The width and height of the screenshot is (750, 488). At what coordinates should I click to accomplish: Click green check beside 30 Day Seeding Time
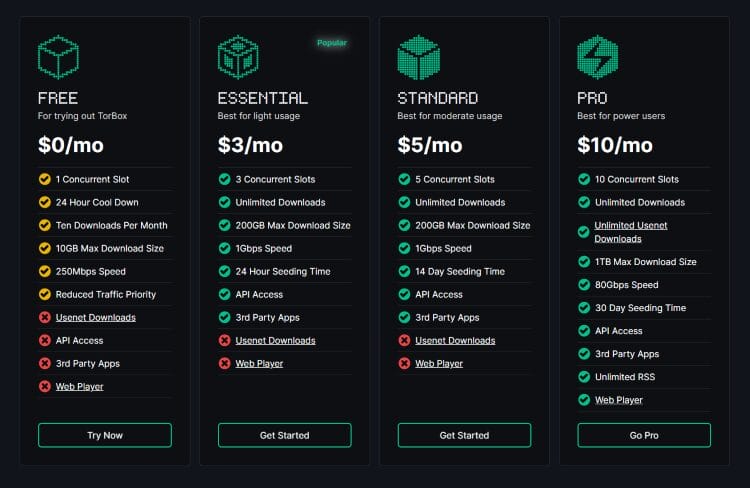pyautogui.click(x=584, y=307)
